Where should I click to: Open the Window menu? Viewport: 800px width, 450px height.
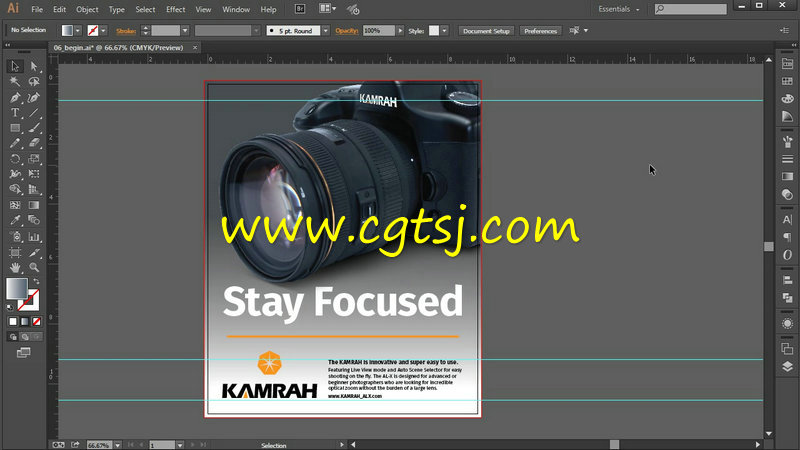(236, 9)
